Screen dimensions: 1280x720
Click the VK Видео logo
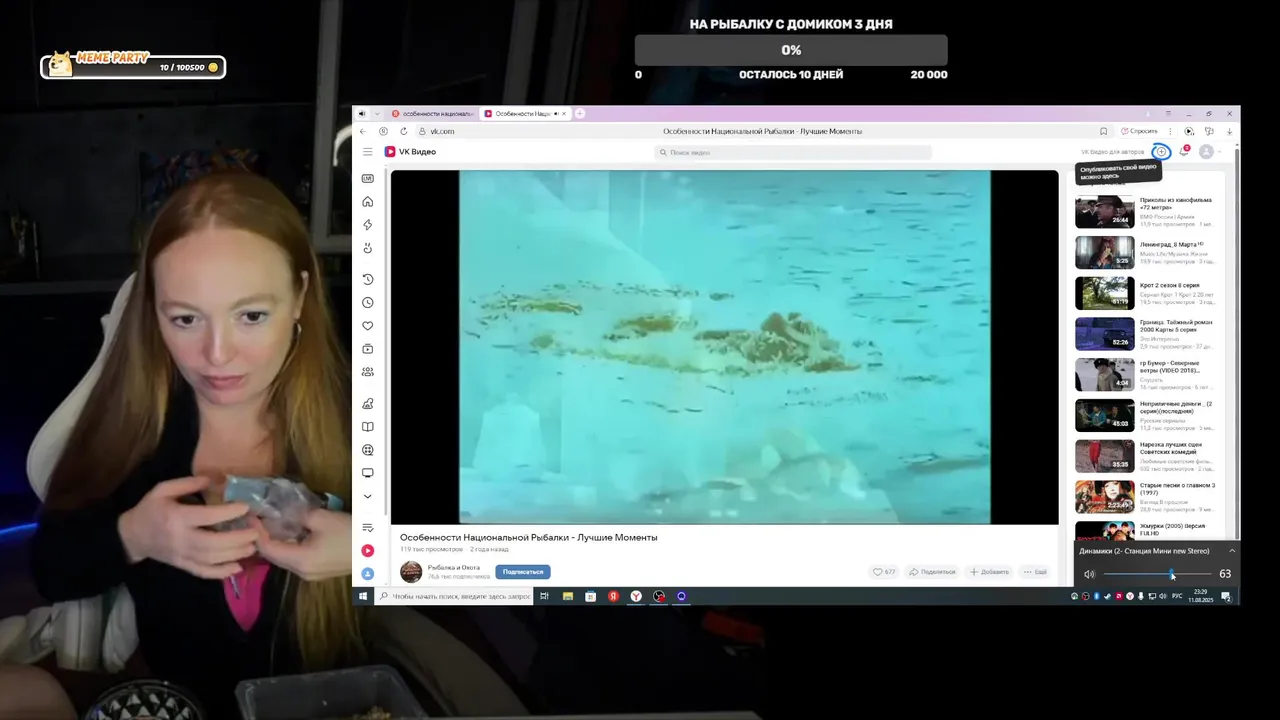410,152
